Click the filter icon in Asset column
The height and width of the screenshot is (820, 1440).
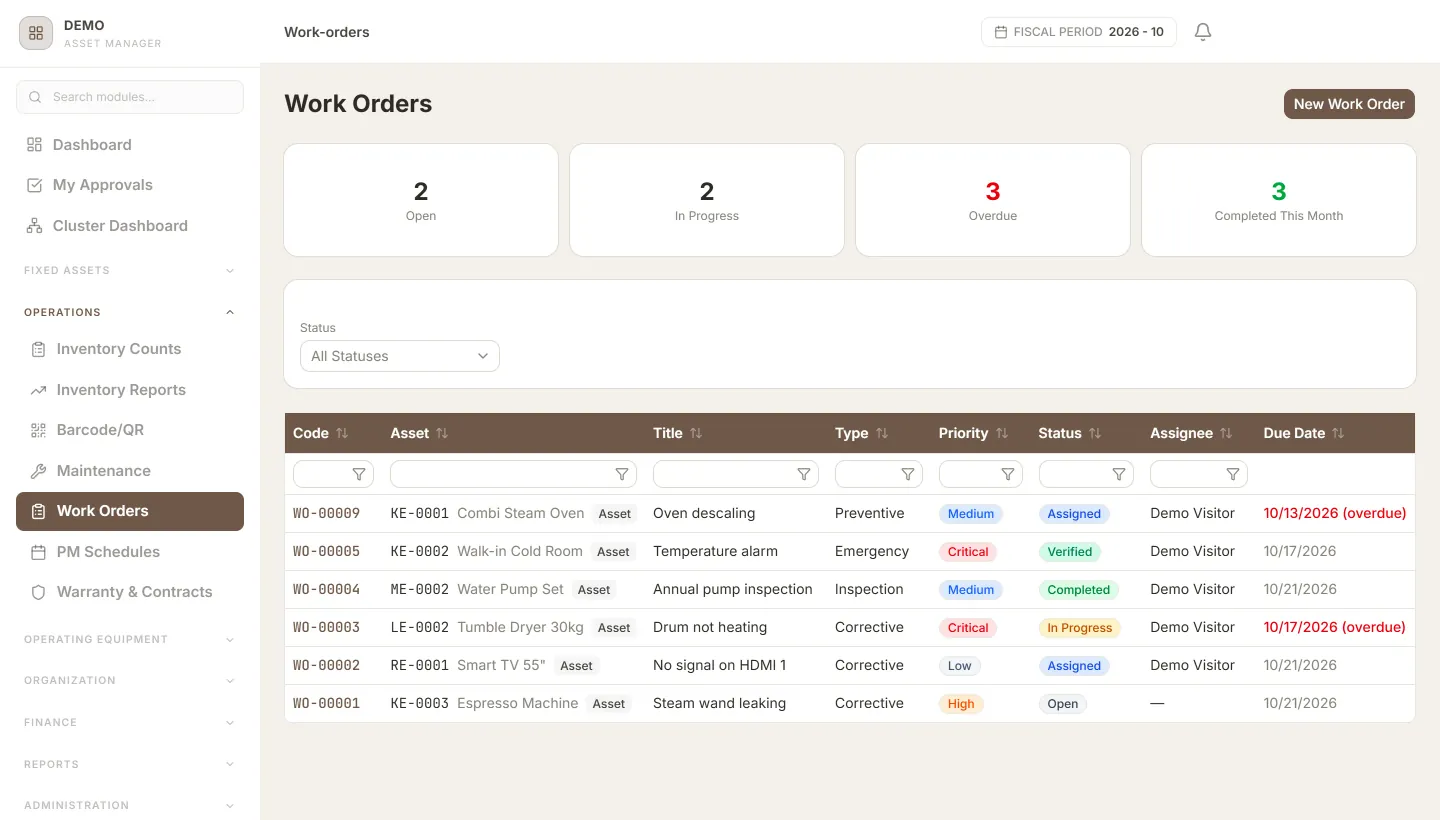pyautogui.click(x=622, y=474)
